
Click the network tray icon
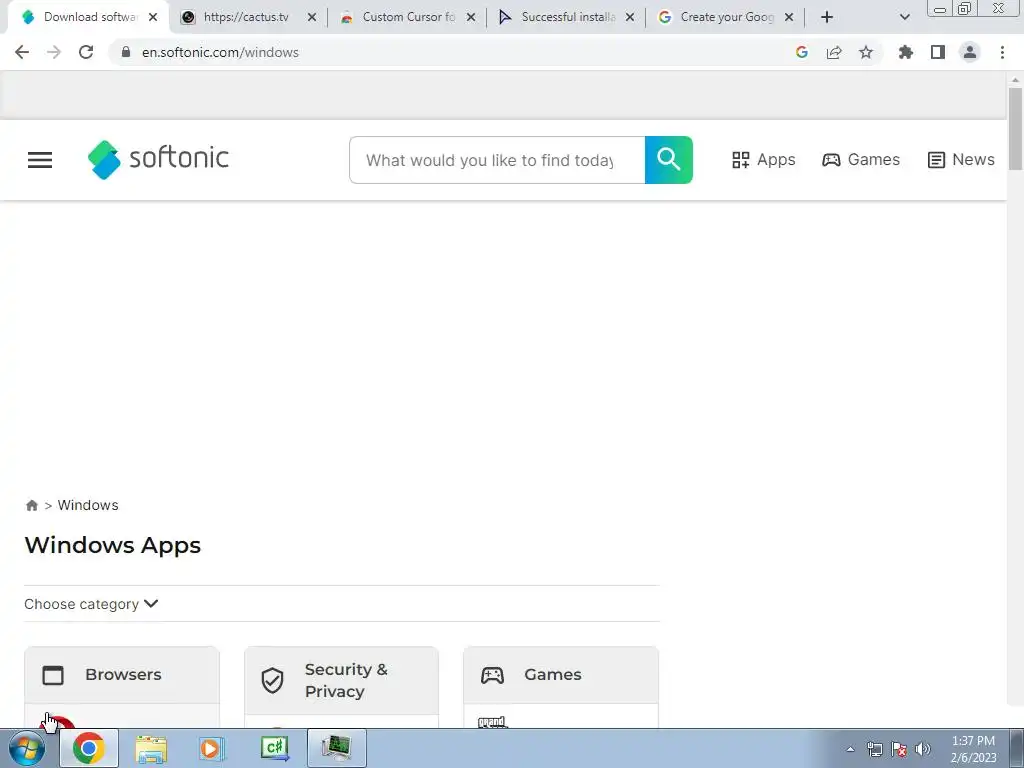pos(874,749)
